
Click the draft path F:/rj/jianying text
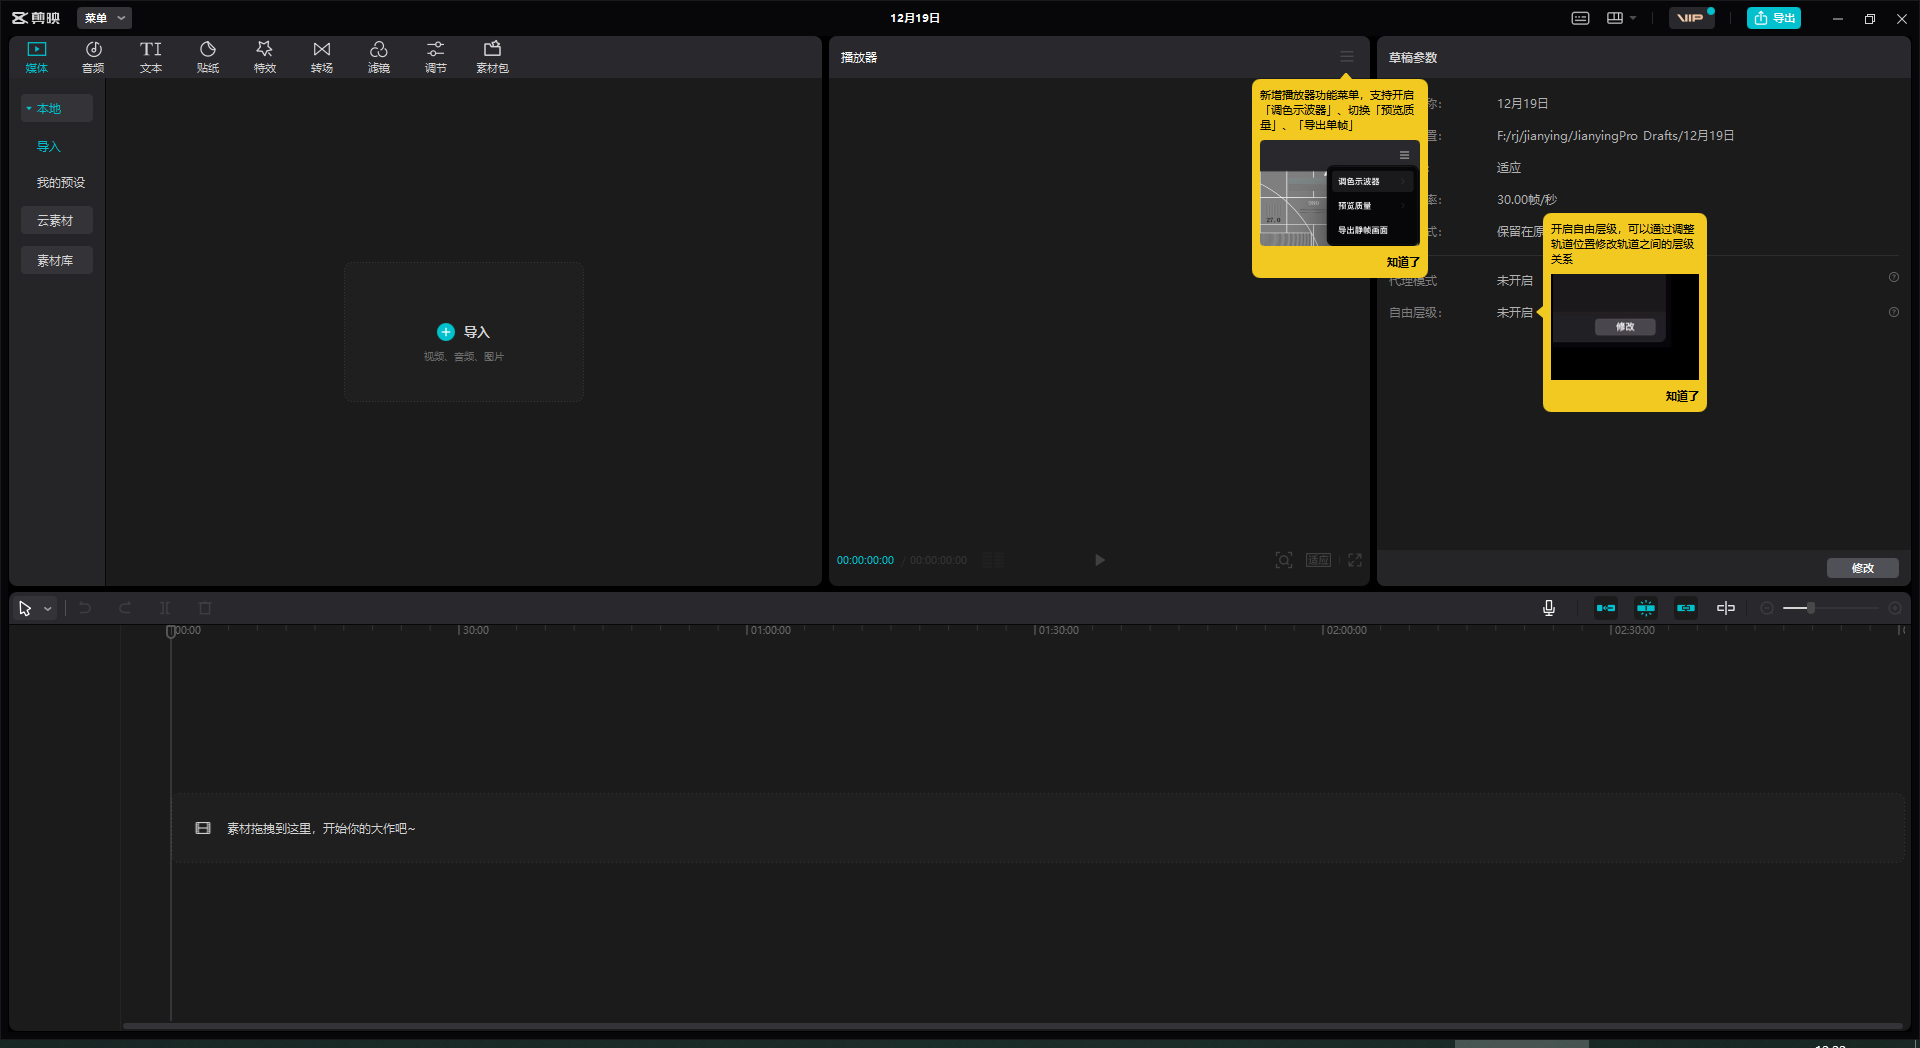pos(1615,136)
